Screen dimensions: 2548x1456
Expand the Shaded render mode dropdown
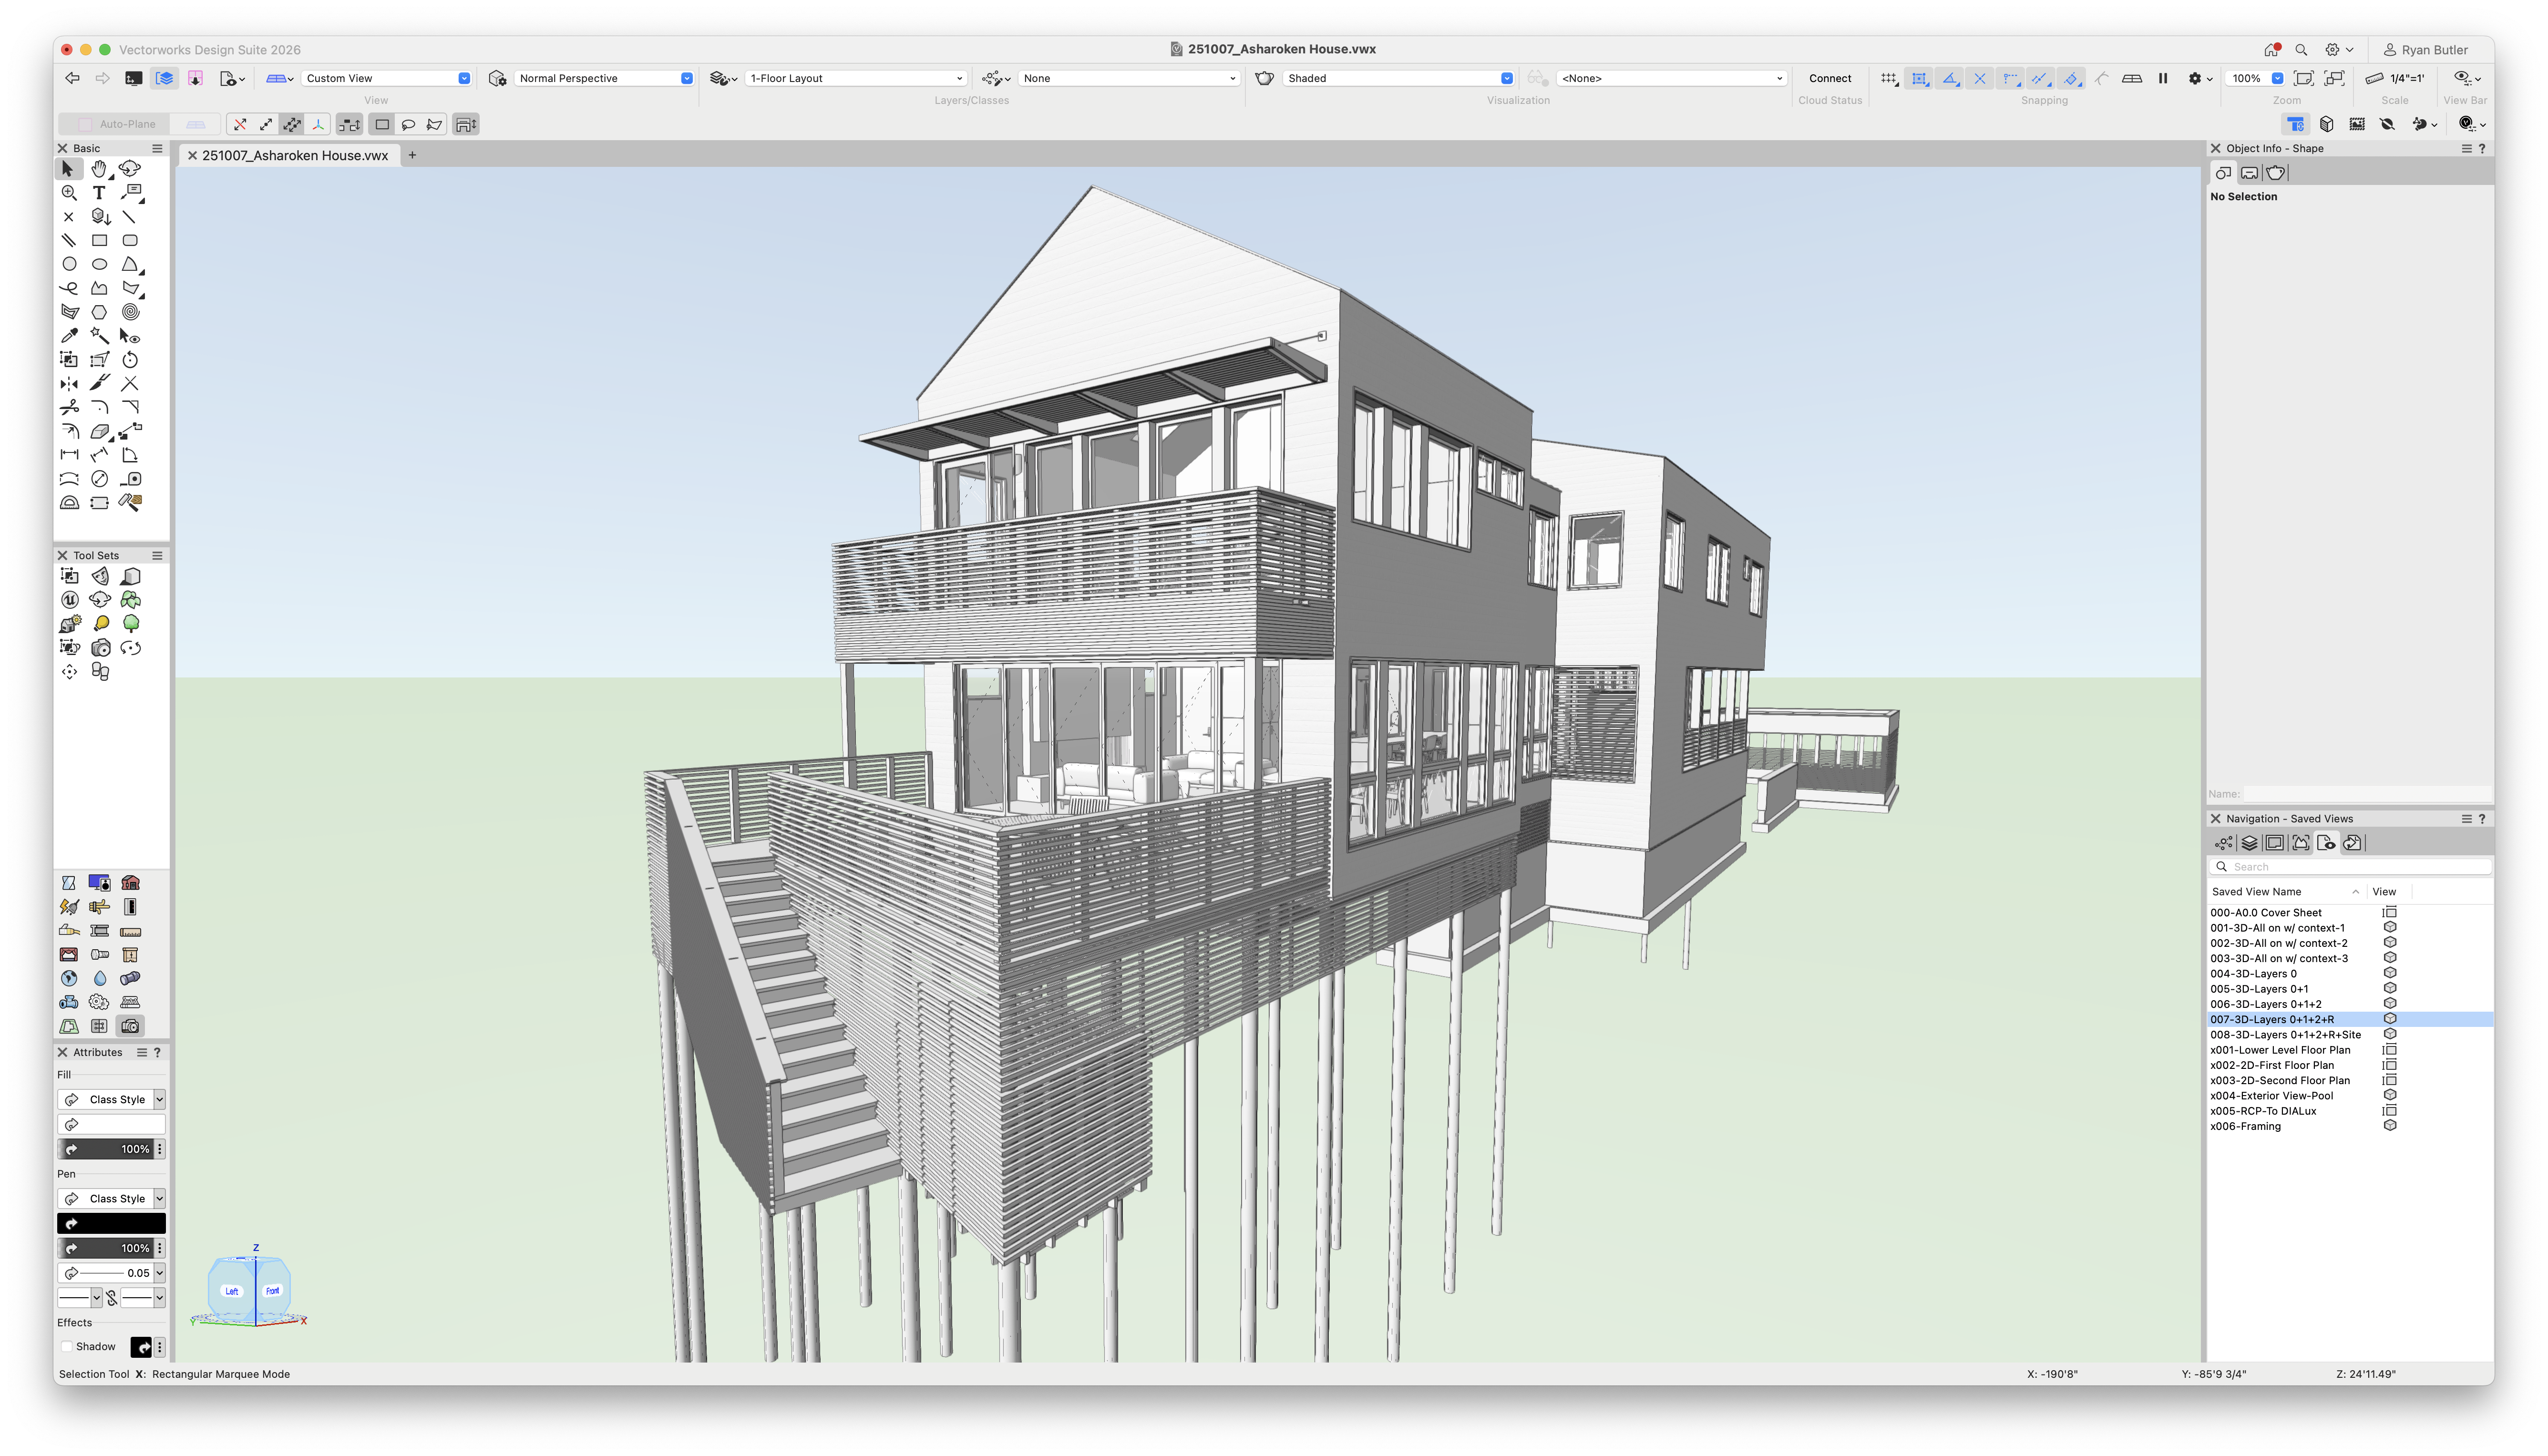pos(1506,78)
